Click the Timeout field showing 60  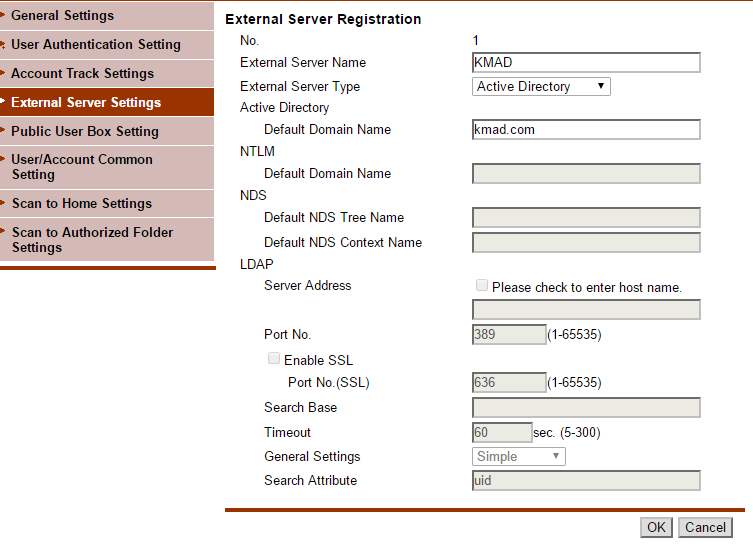[502, 432]
